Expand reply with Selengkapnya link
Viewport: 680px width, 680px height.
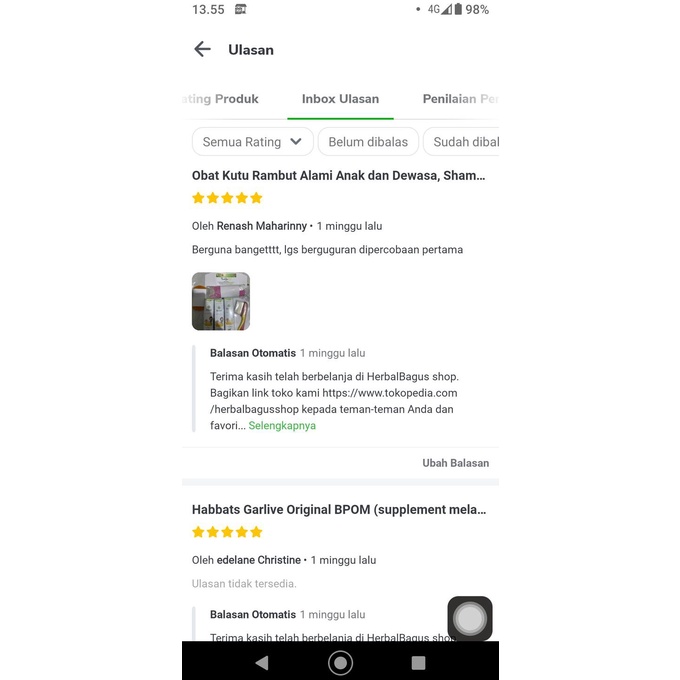(282, 425)
